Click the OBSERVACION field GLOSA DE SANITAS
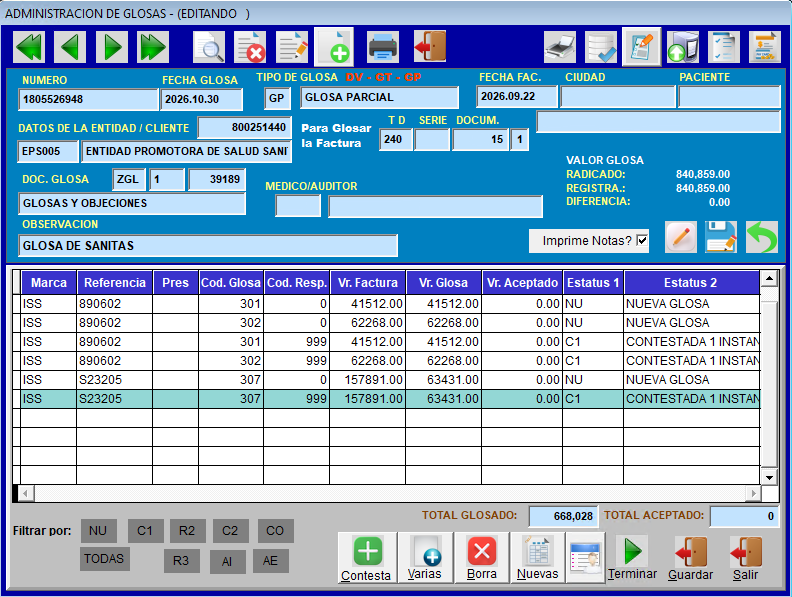792x597 pixels. tap(208, 245)
